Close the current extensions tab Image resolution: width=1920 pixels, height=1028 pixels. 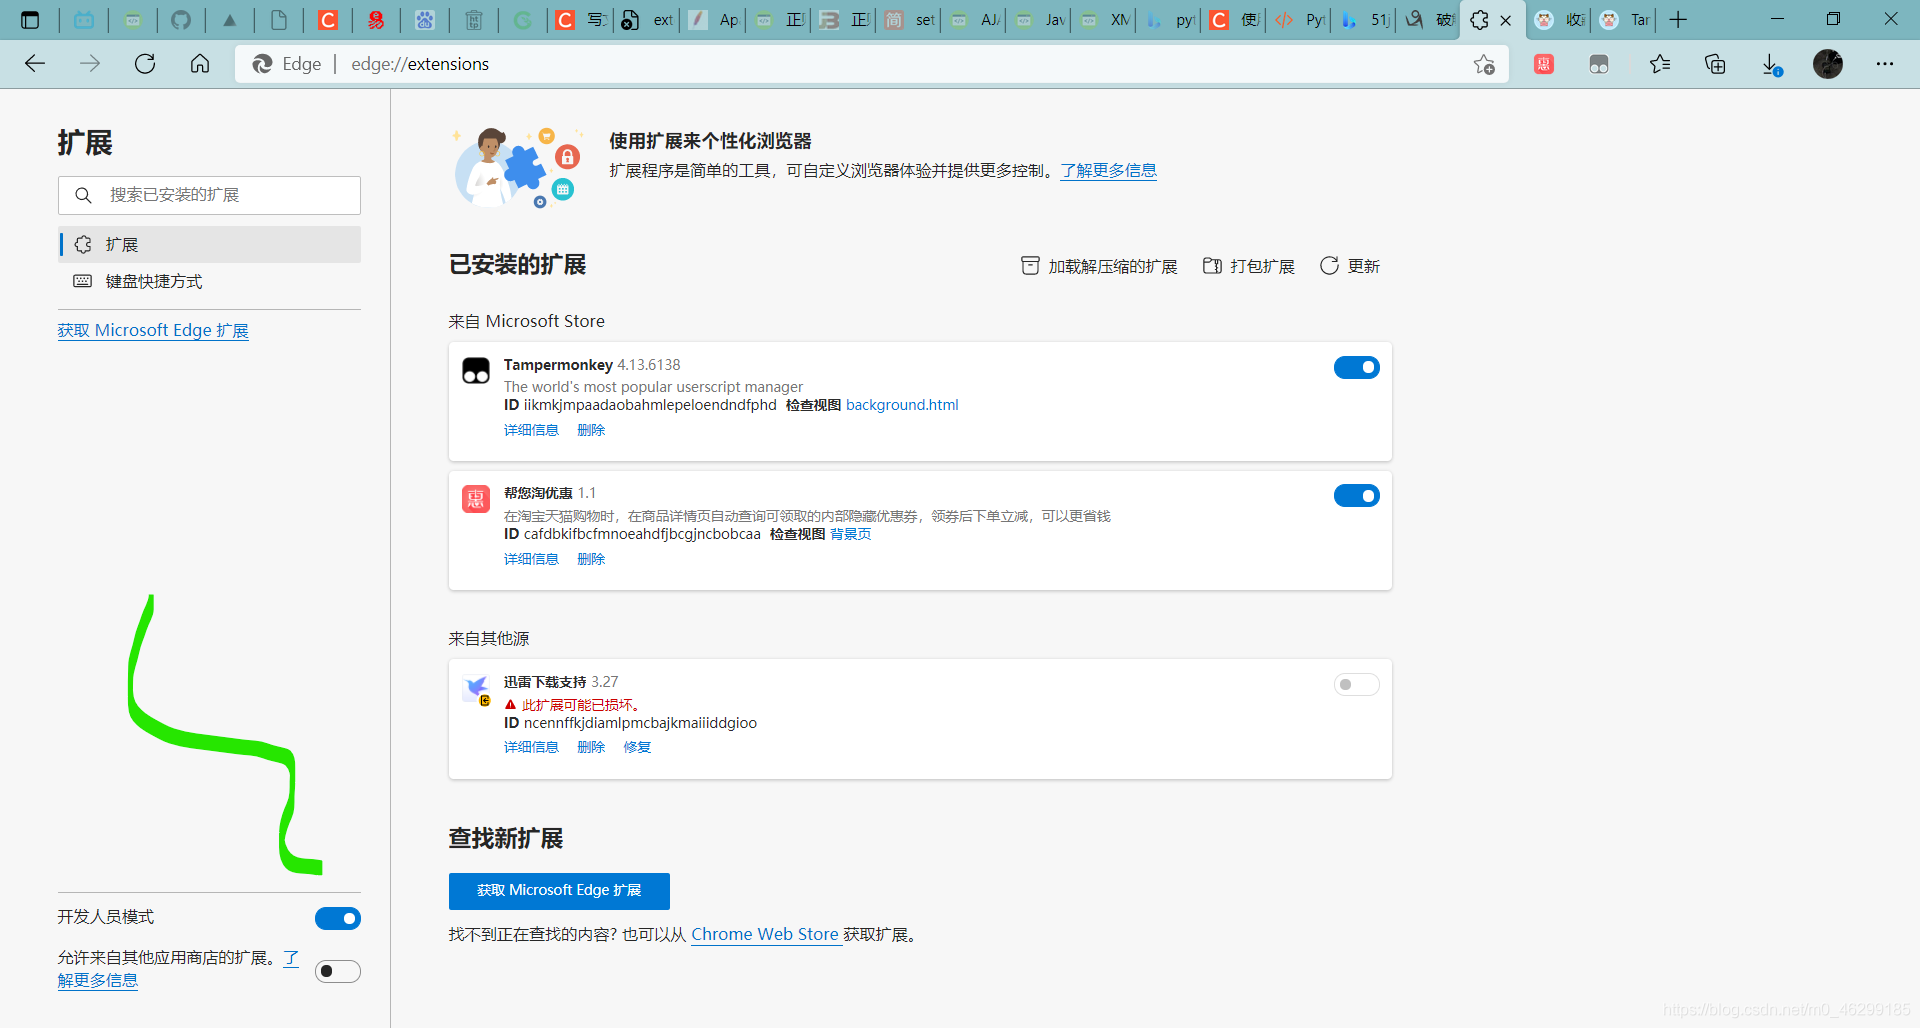[1505, 20]
